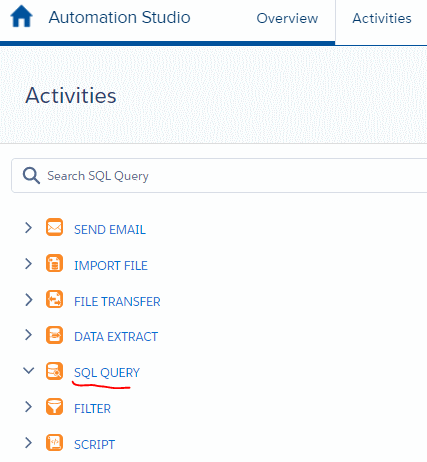Screen dimensions: 427x462
Task: Click the File Transfer icon
Action: pos(54,299)
